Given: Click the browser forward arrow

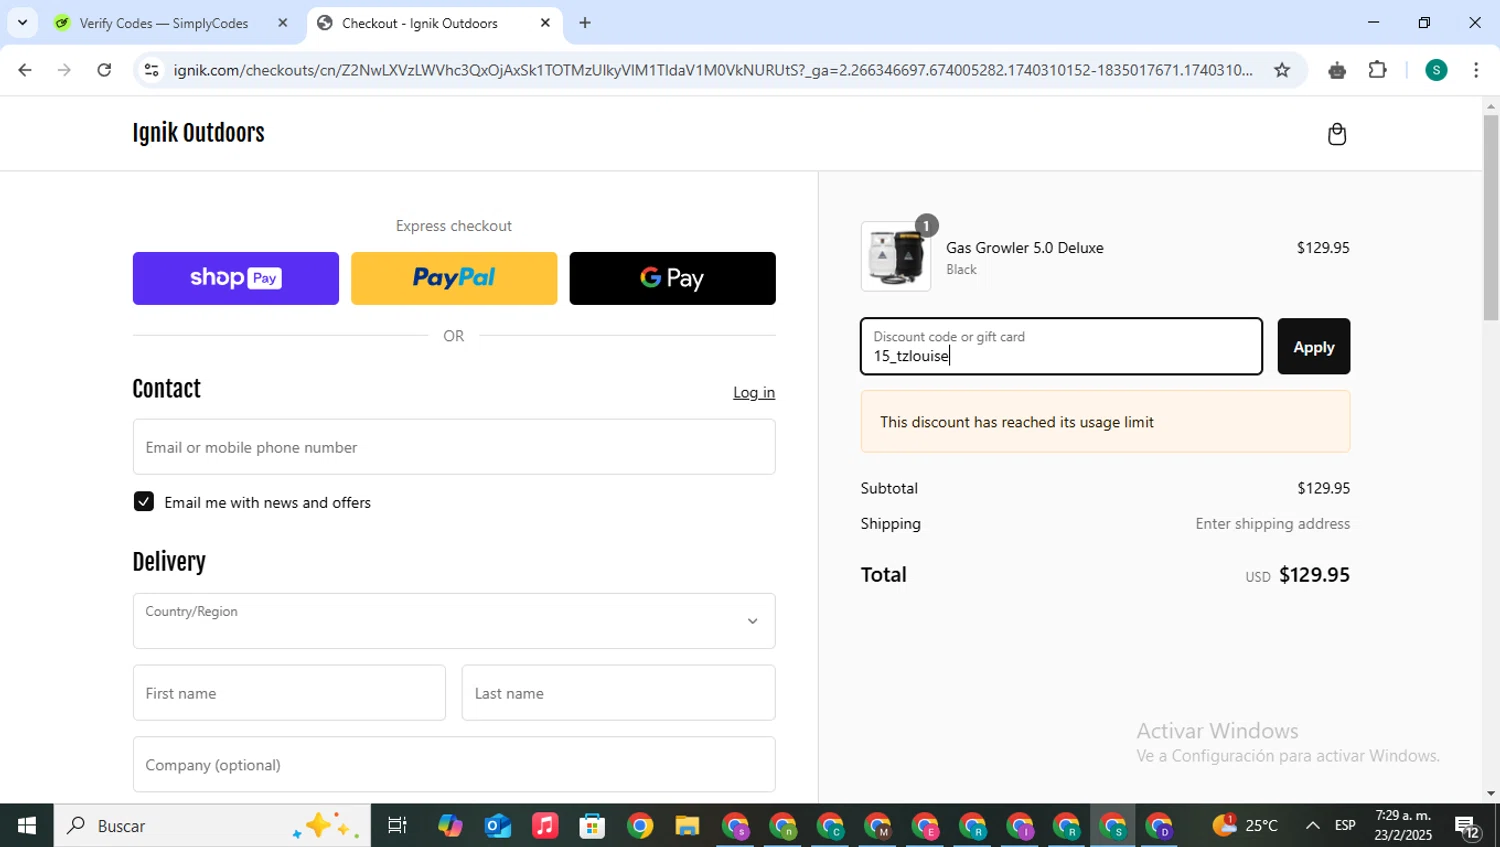Looking at the screenshot, I should point(64,70).
